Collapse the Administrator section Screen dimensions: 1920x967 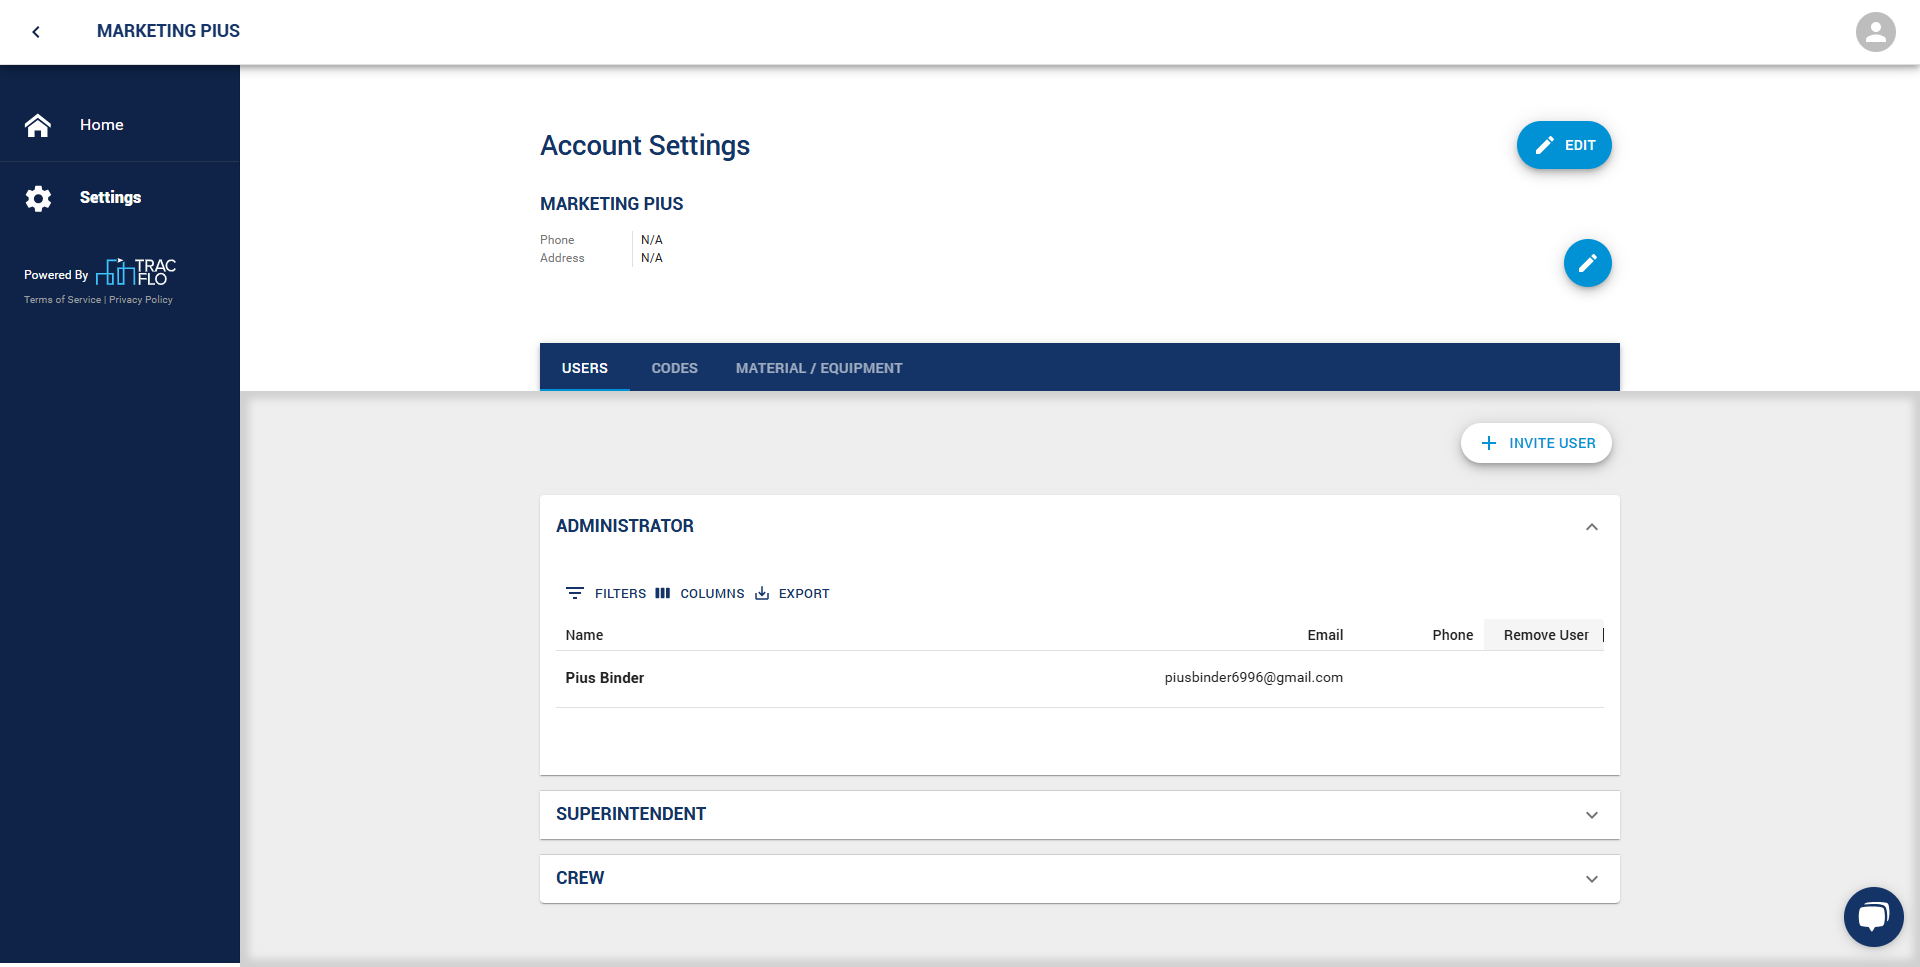[1591, 527]
